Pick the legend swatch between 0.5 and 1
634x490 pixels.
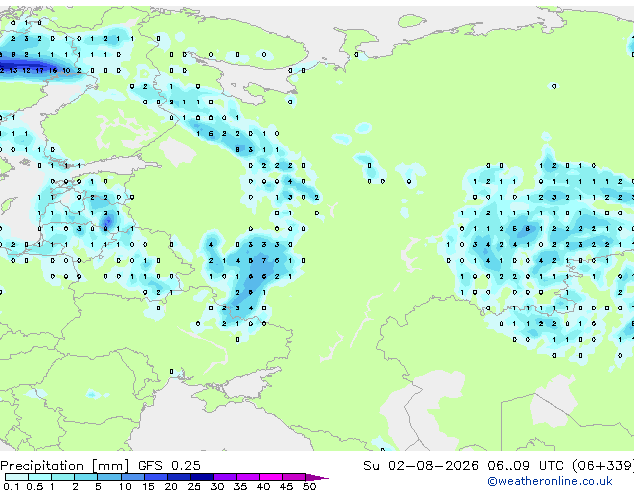coord(40,477)
